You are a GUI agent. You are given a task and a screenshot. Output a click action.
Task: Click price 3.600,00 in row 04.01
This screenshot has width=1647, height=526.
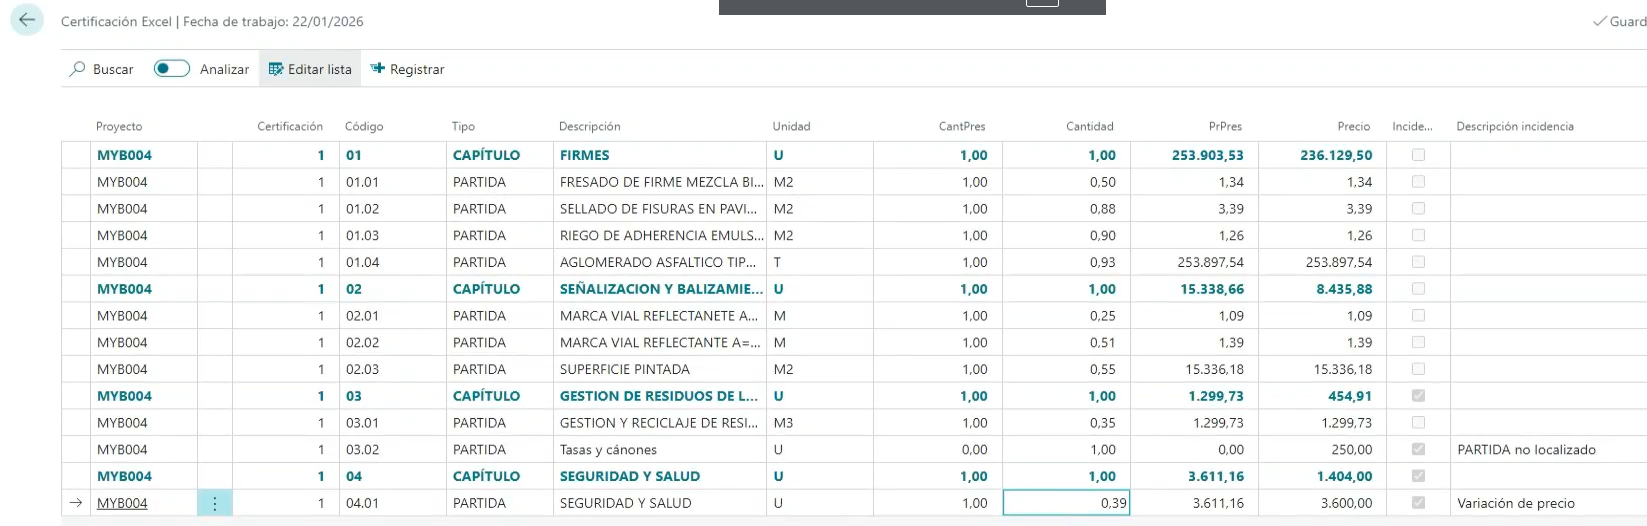(1346, 503)
